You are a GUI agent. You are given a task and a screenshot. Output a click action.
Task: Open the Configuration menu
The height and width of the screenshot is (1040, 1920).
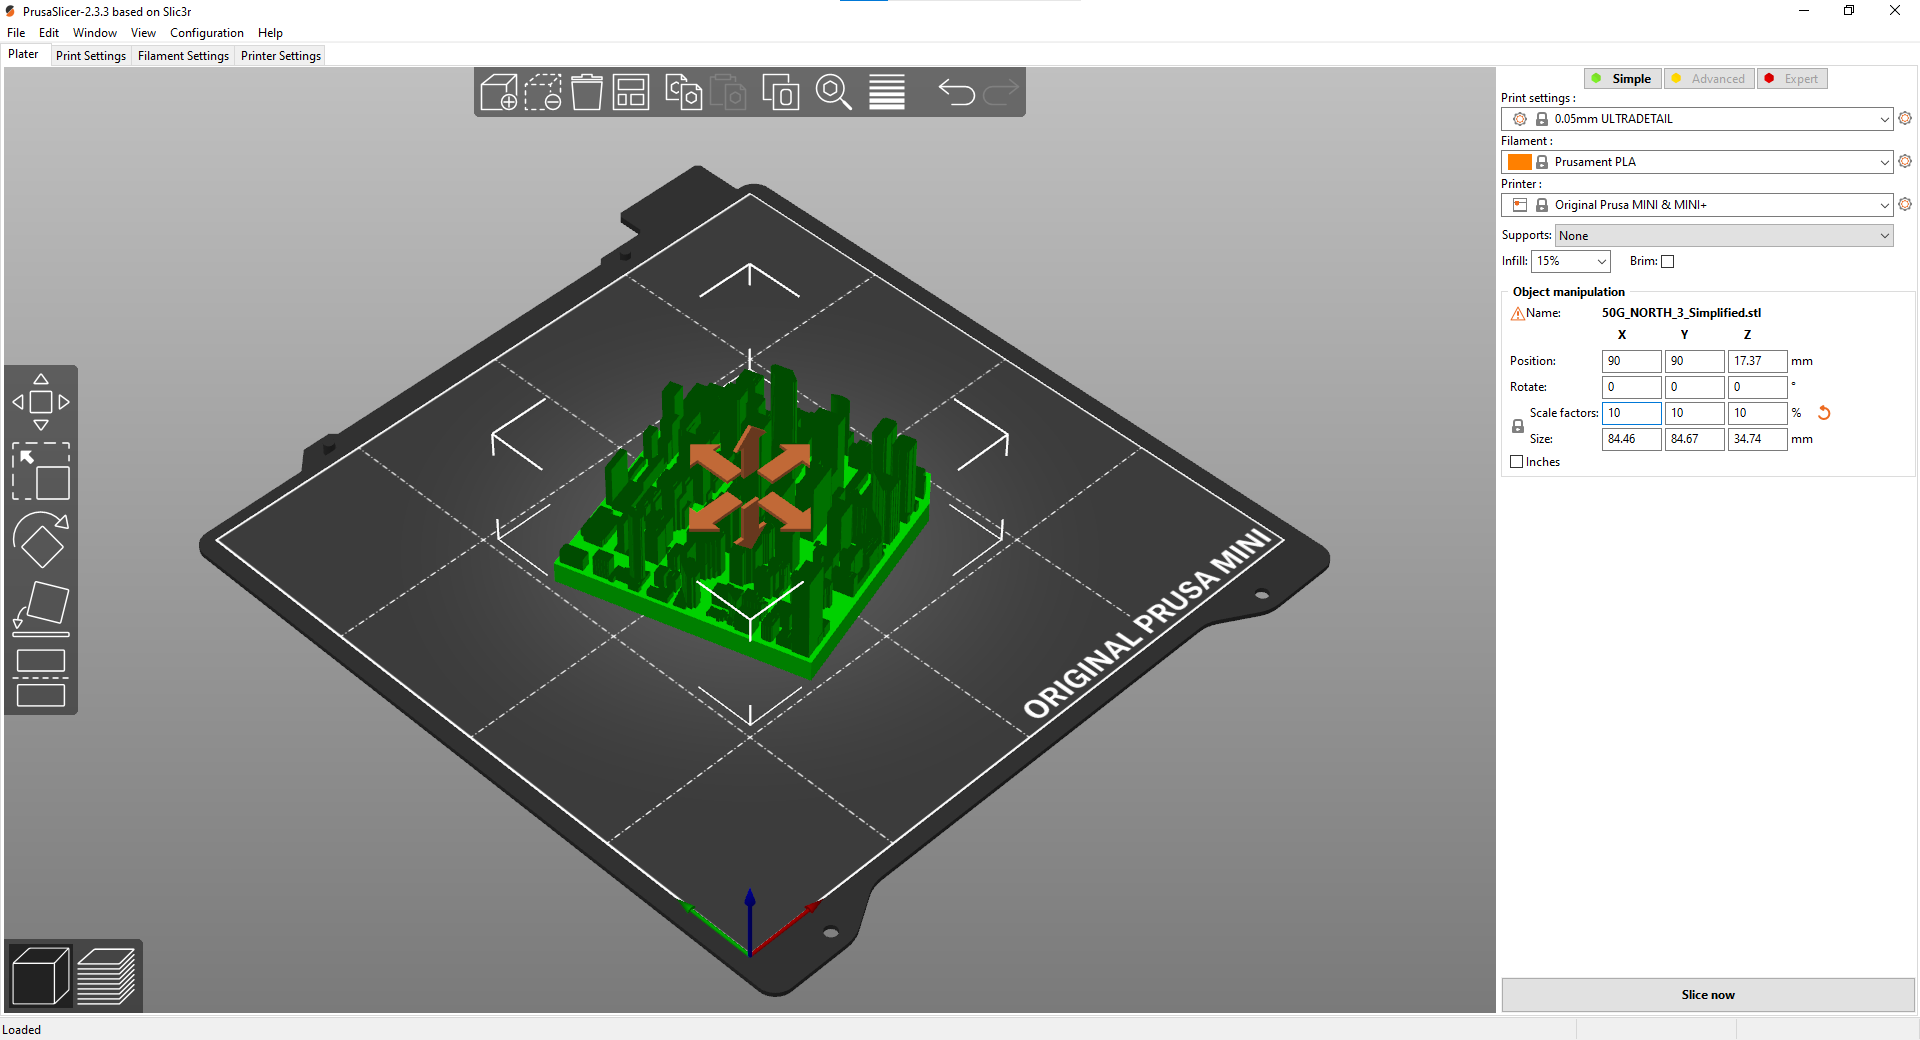(x=207, y=33)
